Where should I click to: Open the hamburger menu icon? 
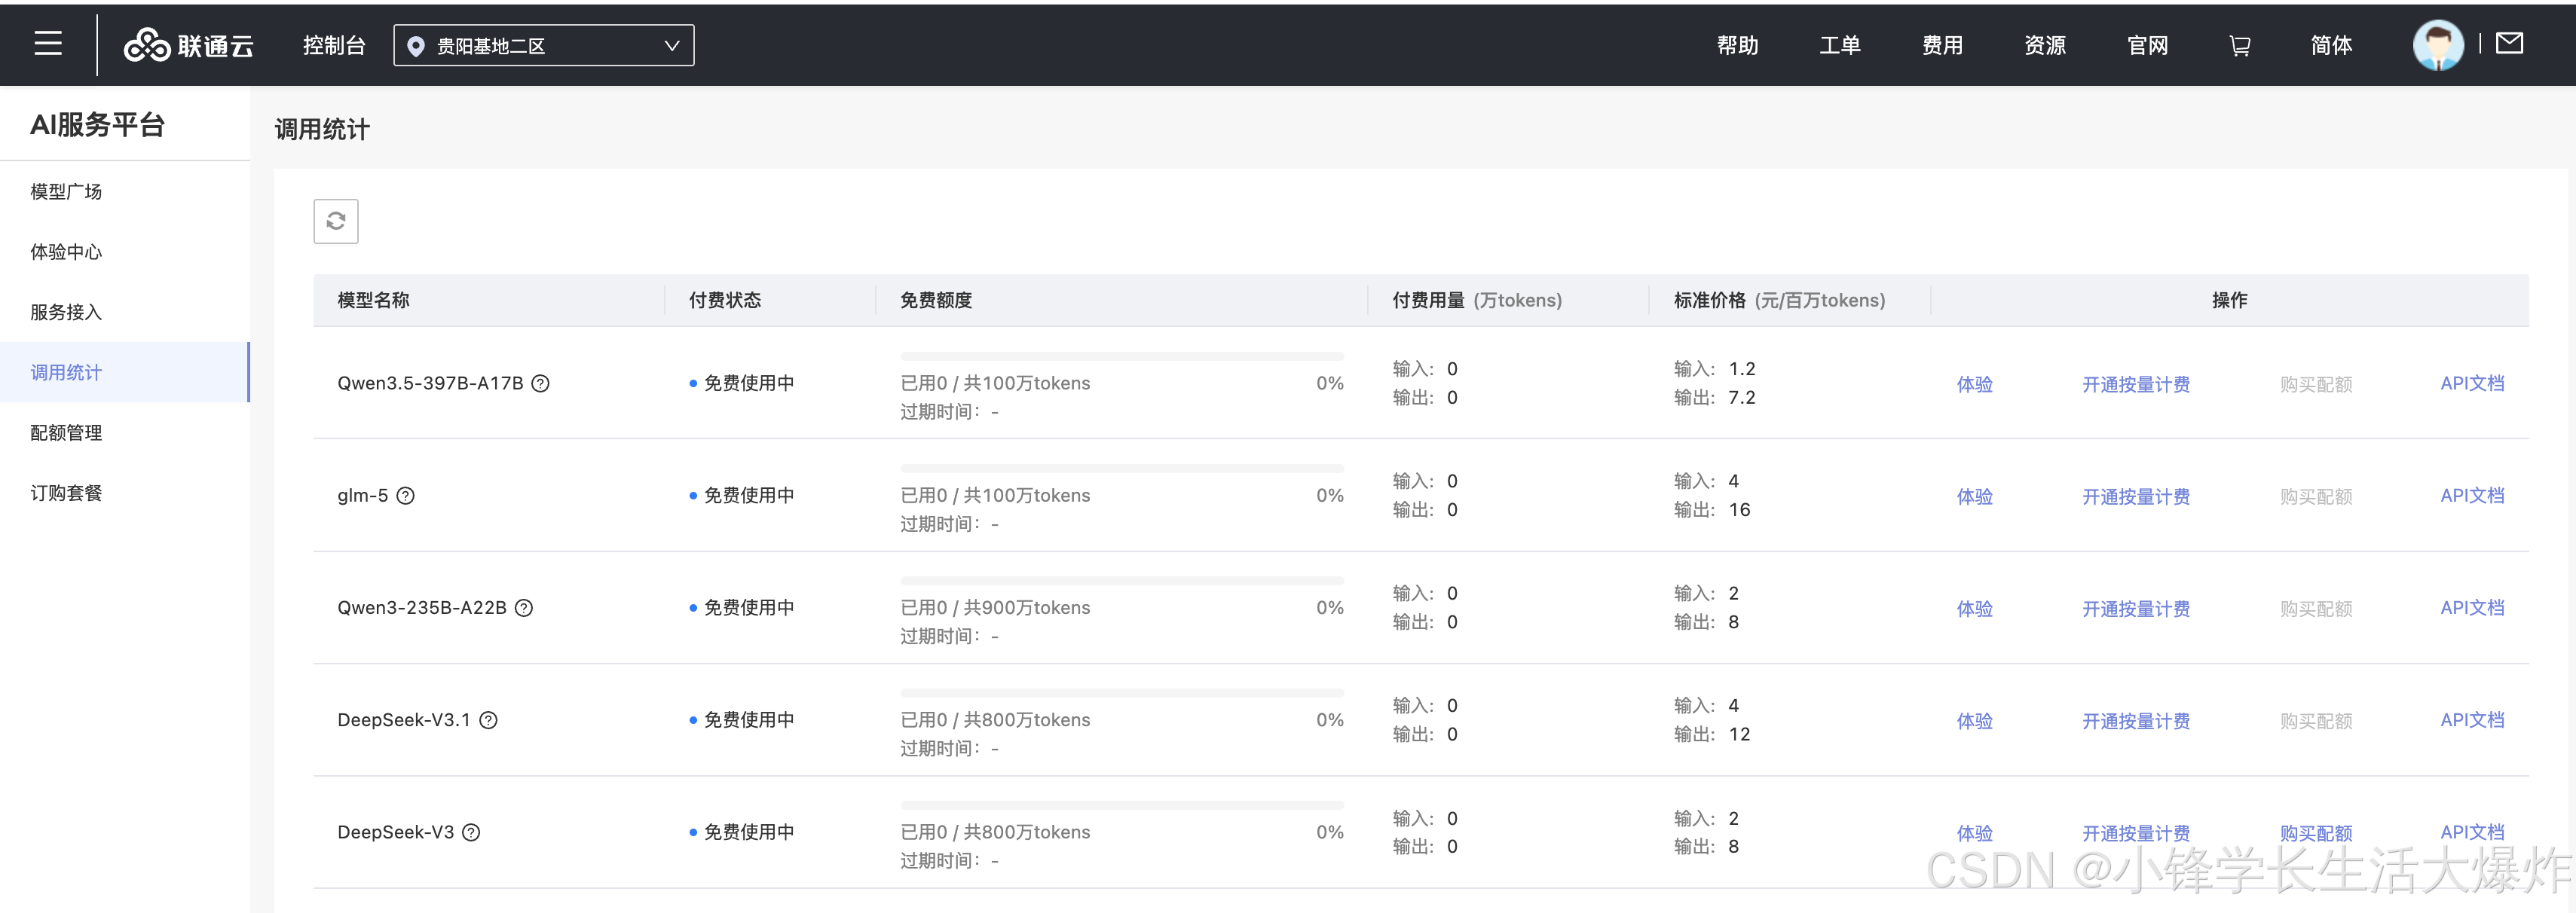click(48, 43)
